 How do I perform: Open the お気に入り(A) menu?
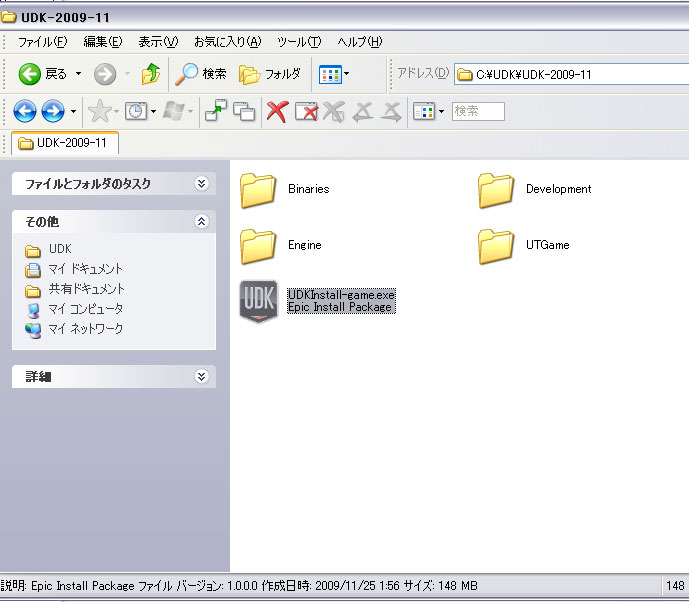[228, 42]
